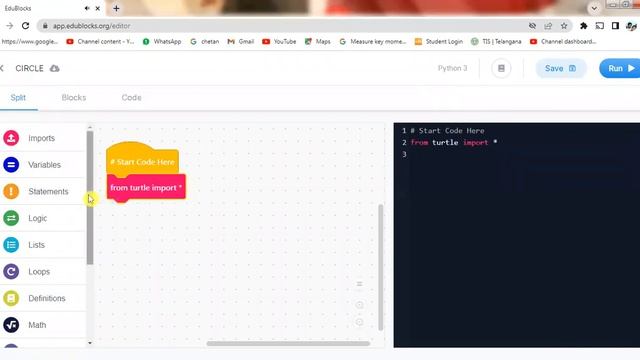640x360 pixels.
Task: Click the eye-slash icon in address bar
Action: pyautogui.click(x=532, y=26)
